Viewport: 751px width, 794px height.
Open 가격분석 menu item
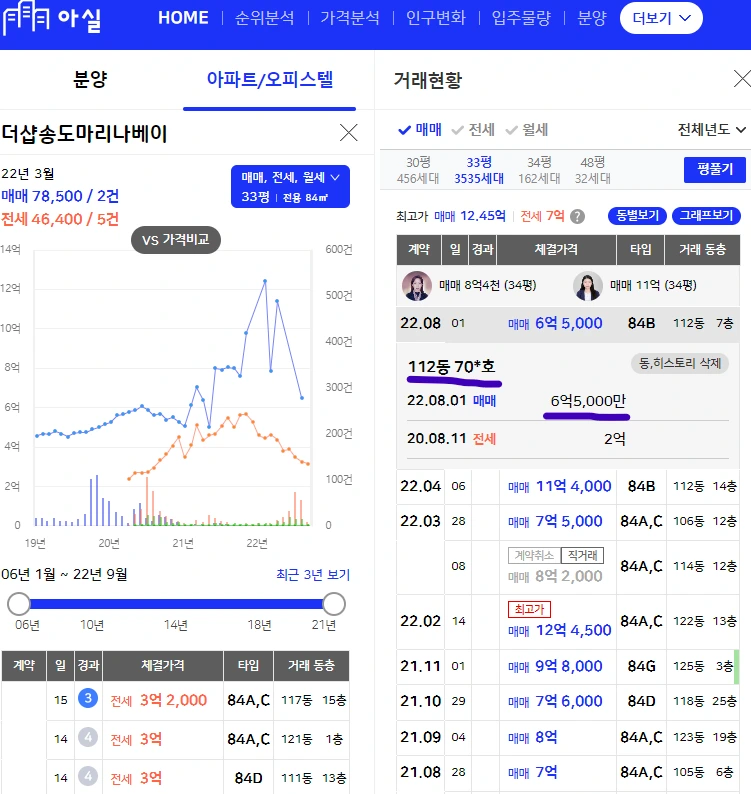click(x=350, y=18)
